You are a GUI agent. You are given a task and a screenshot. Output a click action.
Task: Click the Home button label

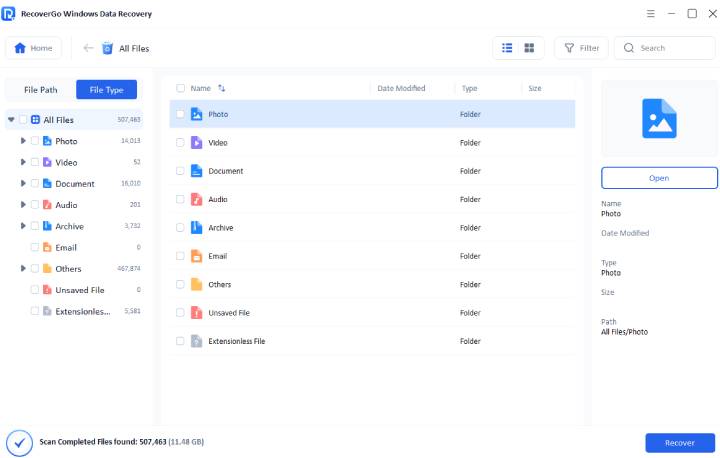pos(41,48)
